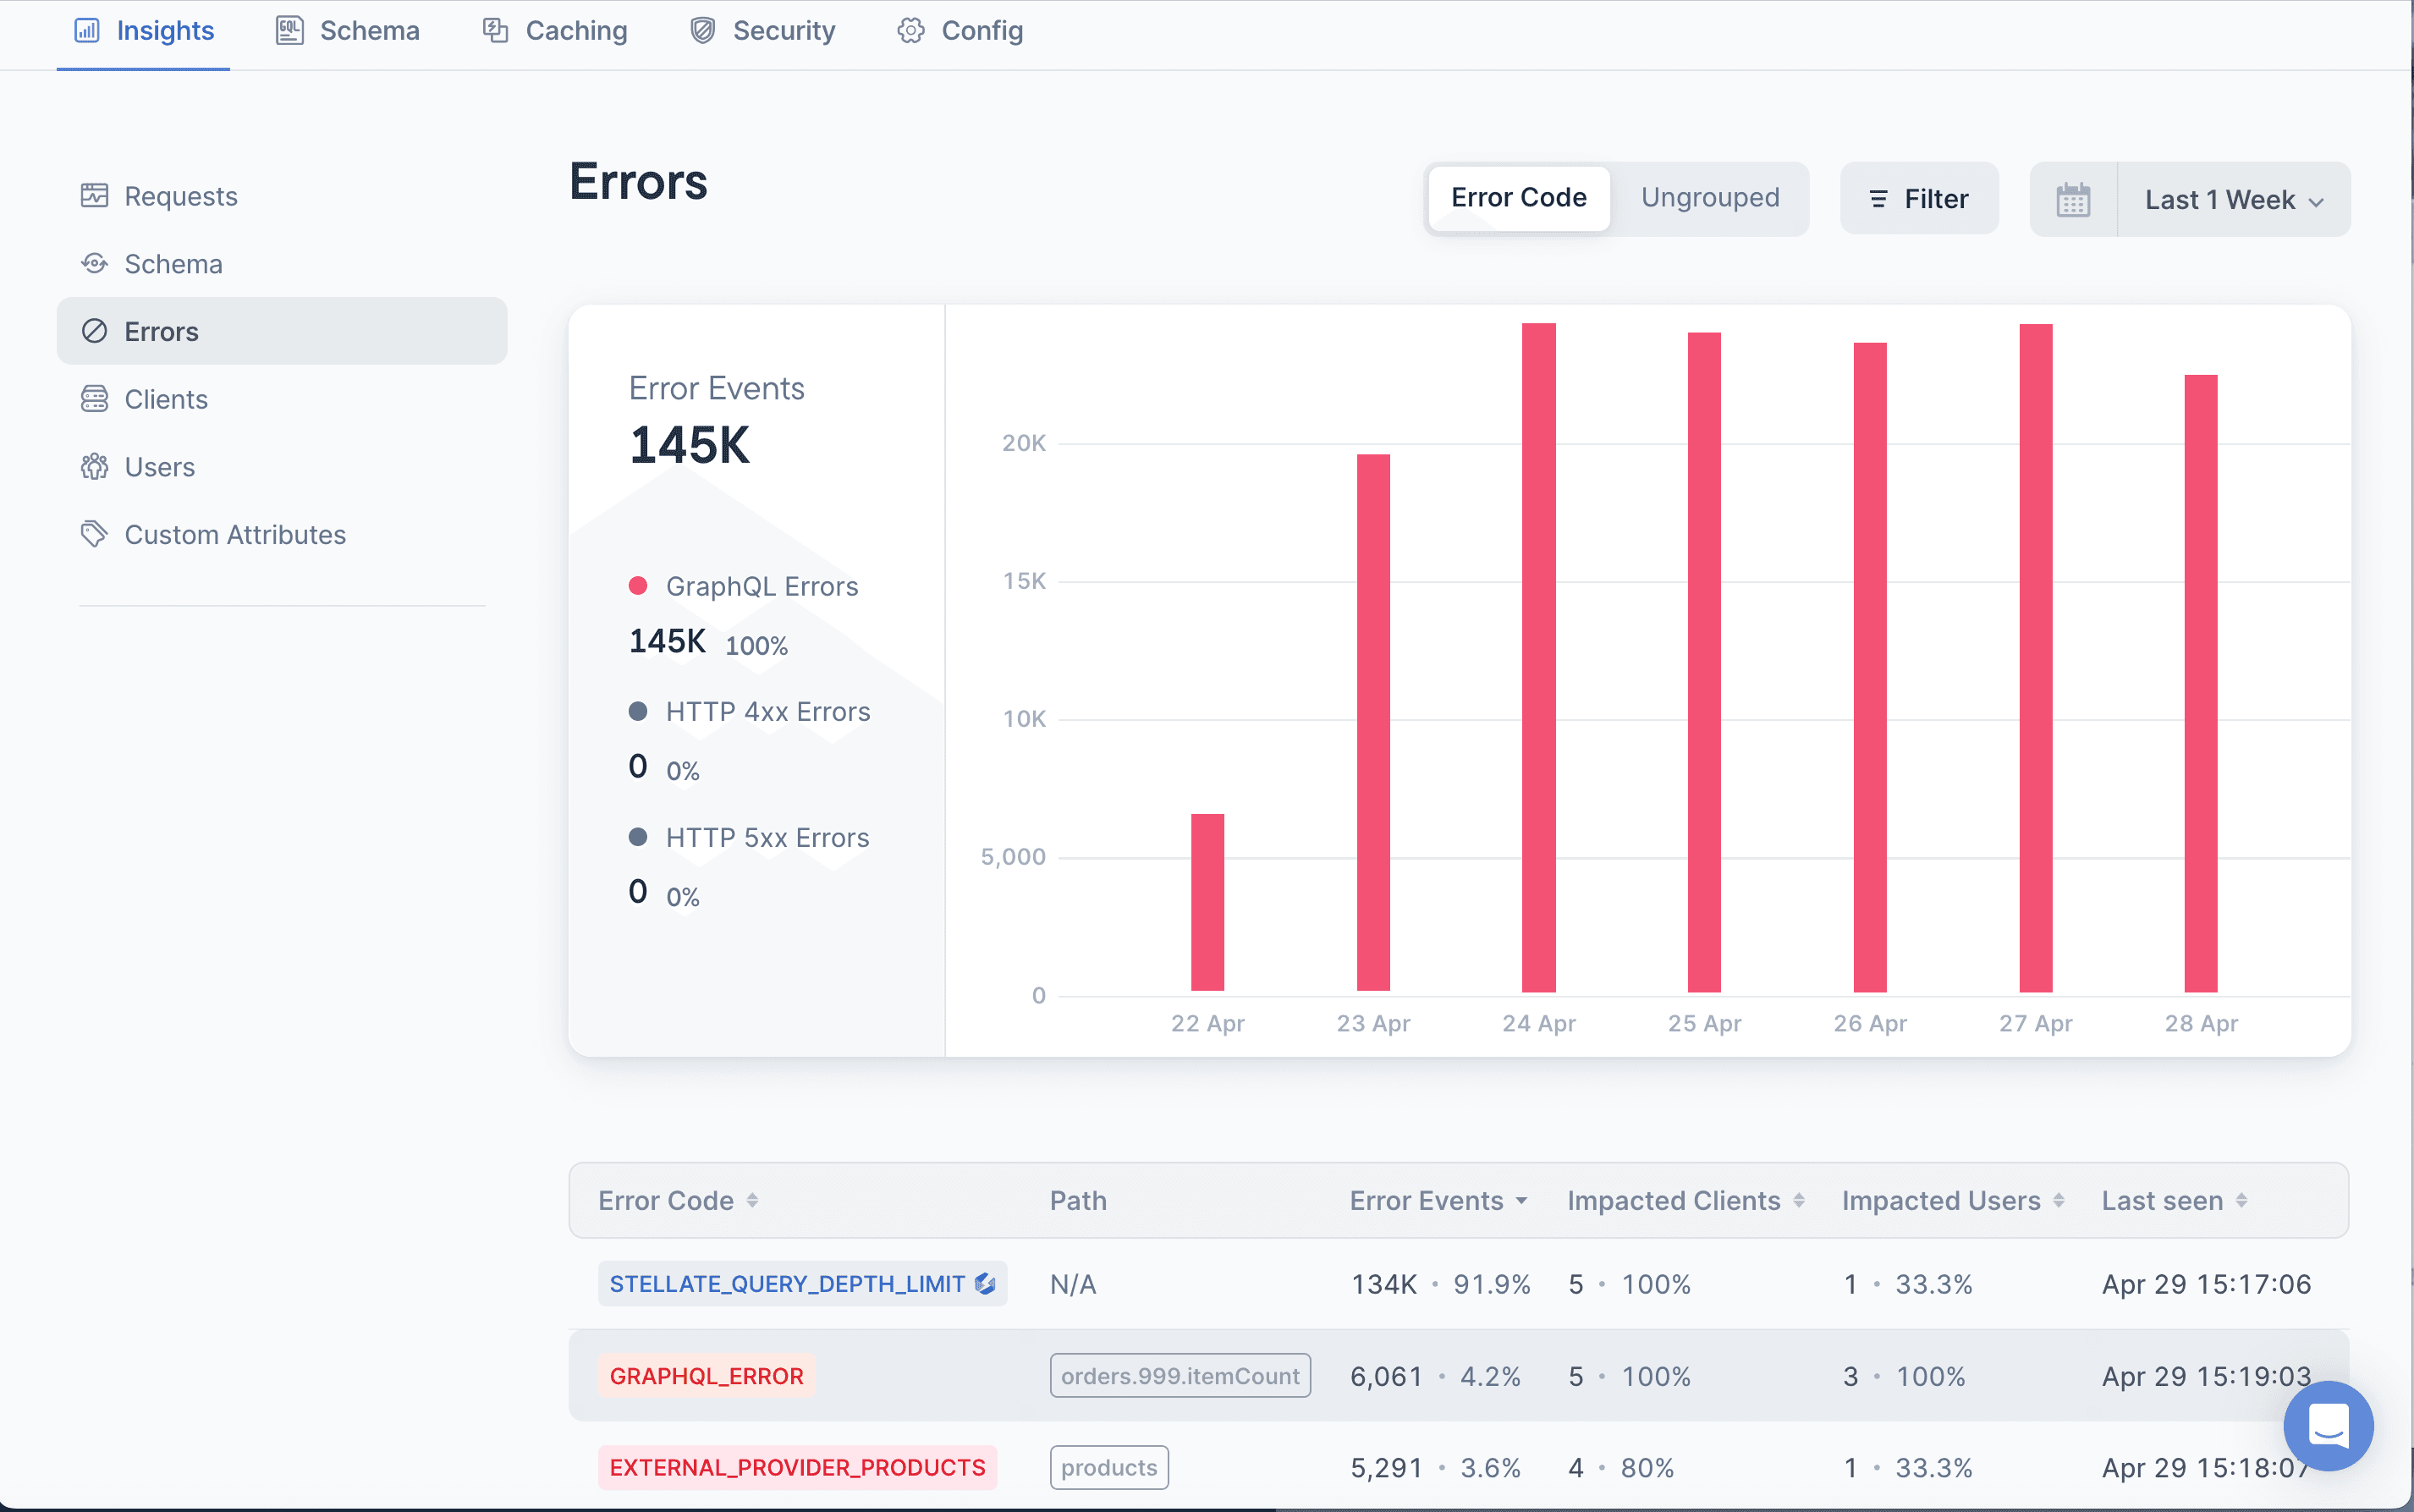Switch grouping to Ungrouped
The height and width of the screenshot is (1512, 2414).
[1710, 198]
